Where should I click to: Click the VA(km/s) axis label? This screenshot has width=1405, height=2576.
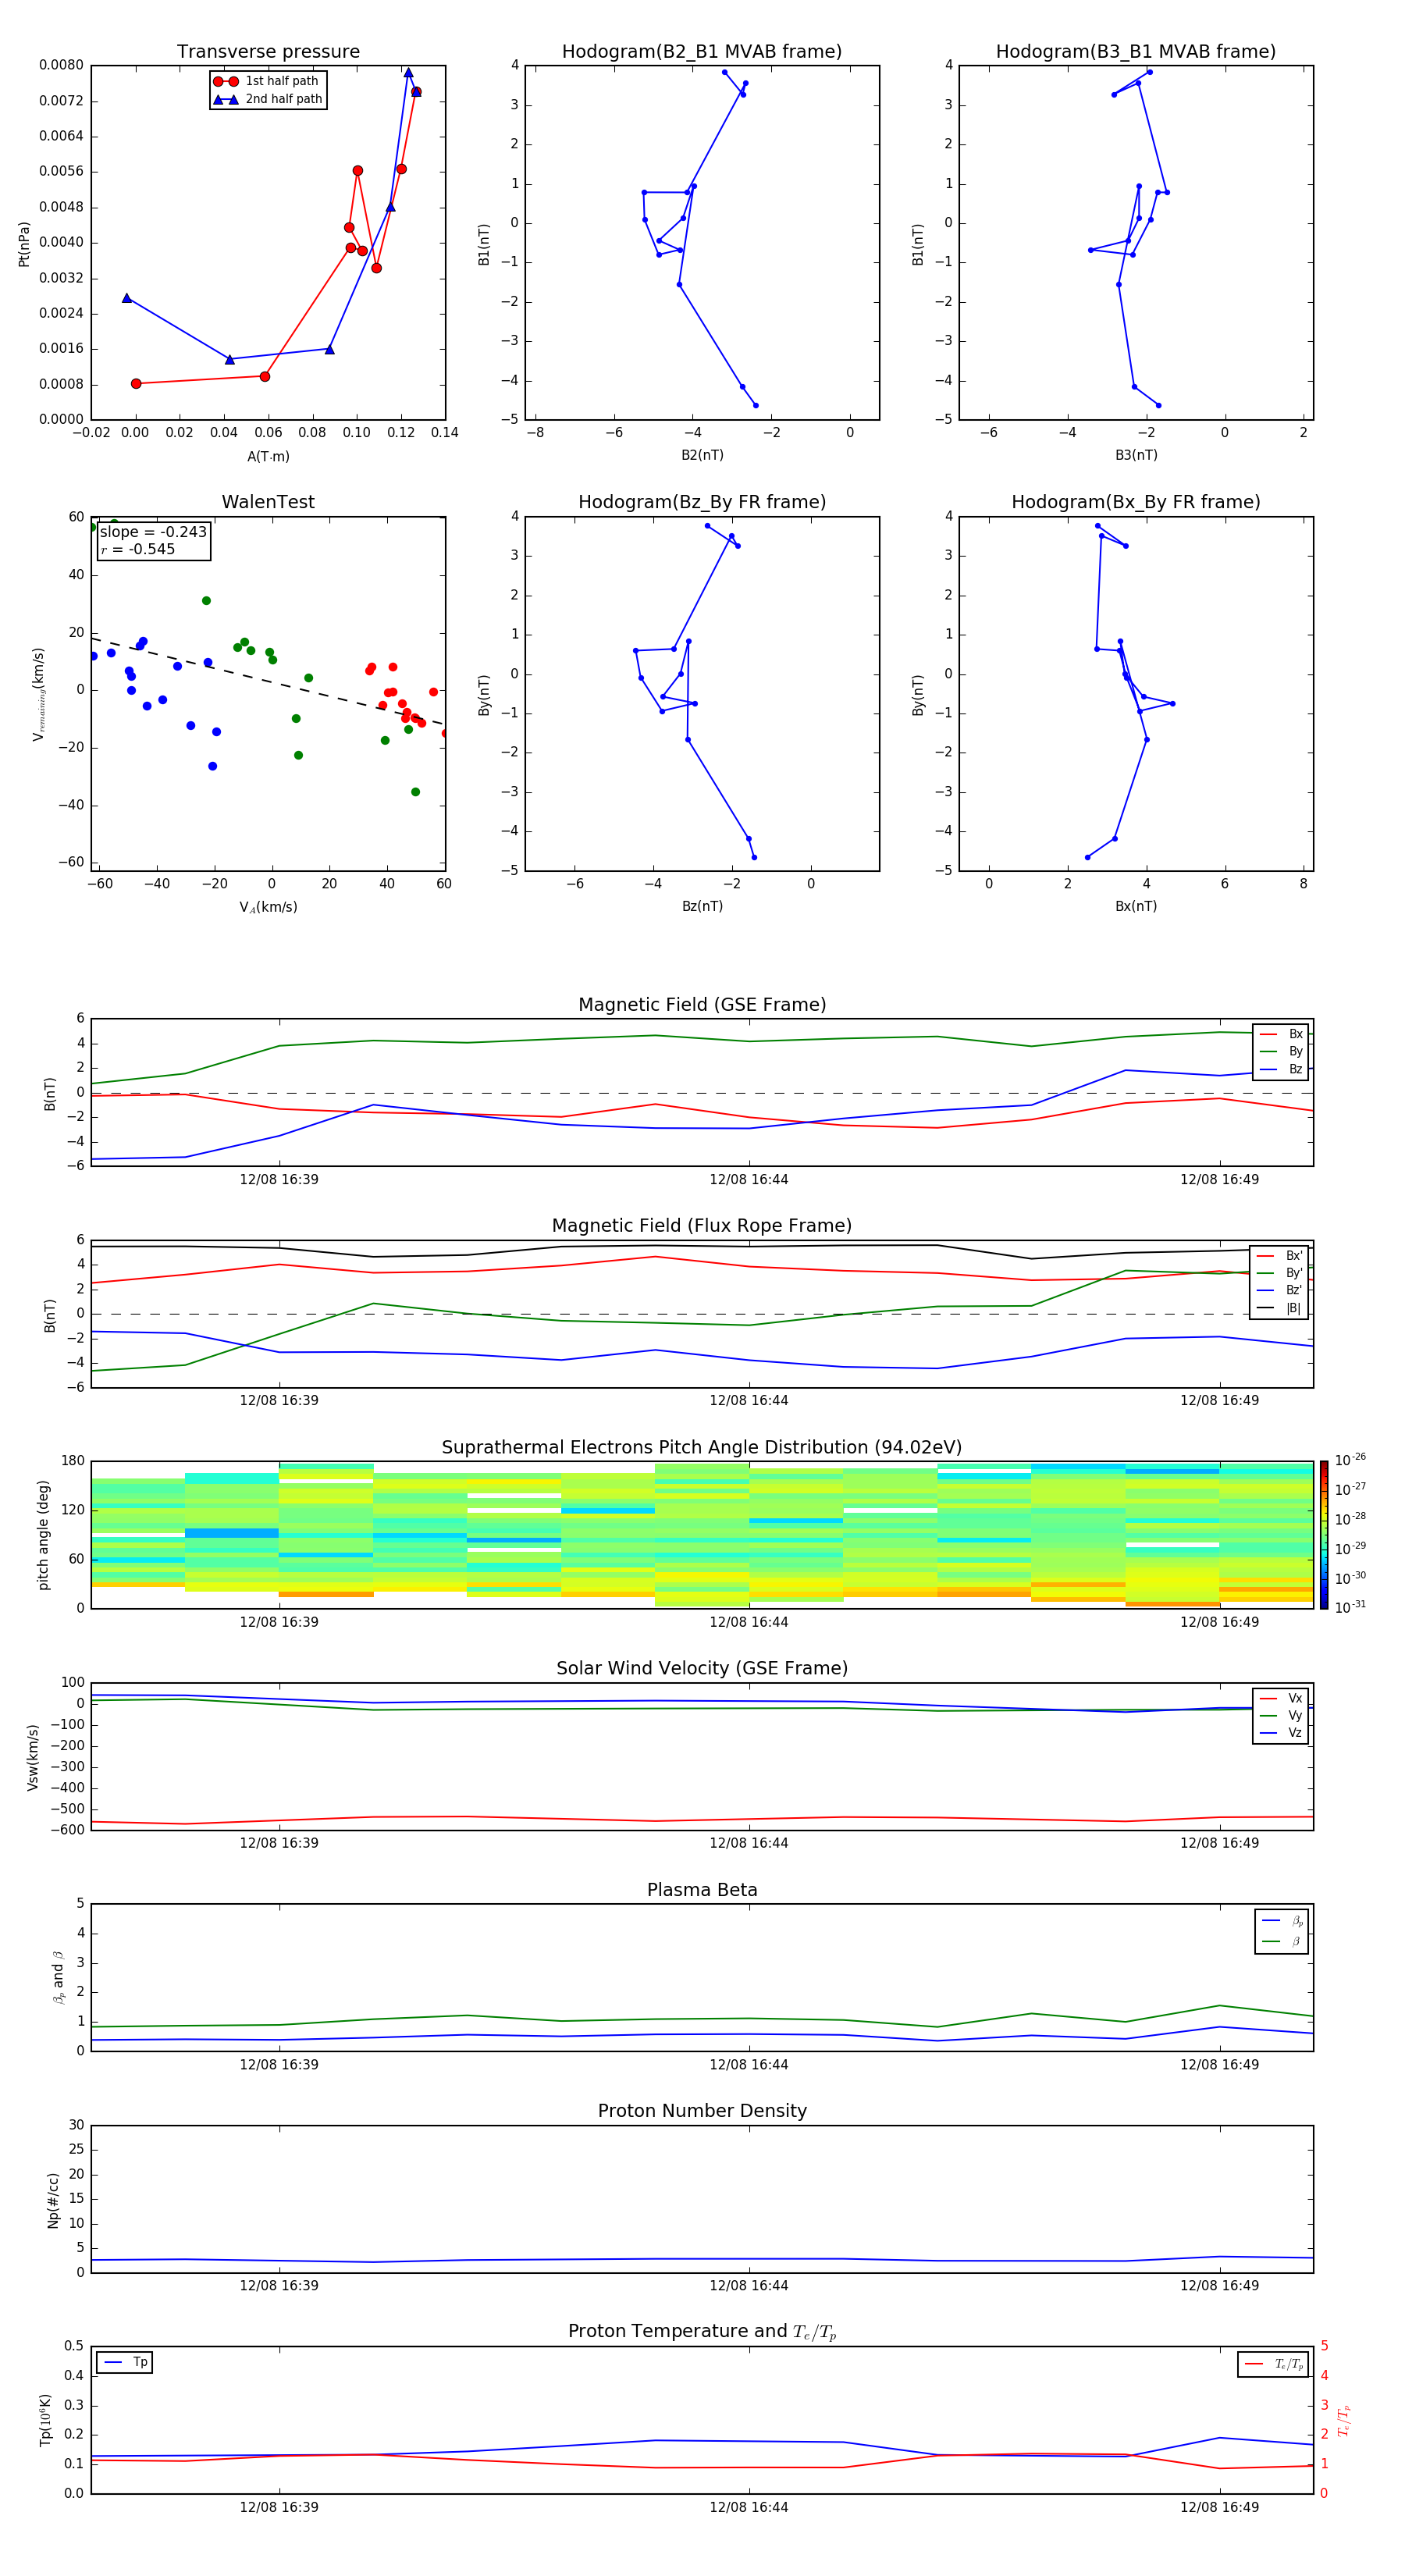pyautogui.click(x=268, y=907)
